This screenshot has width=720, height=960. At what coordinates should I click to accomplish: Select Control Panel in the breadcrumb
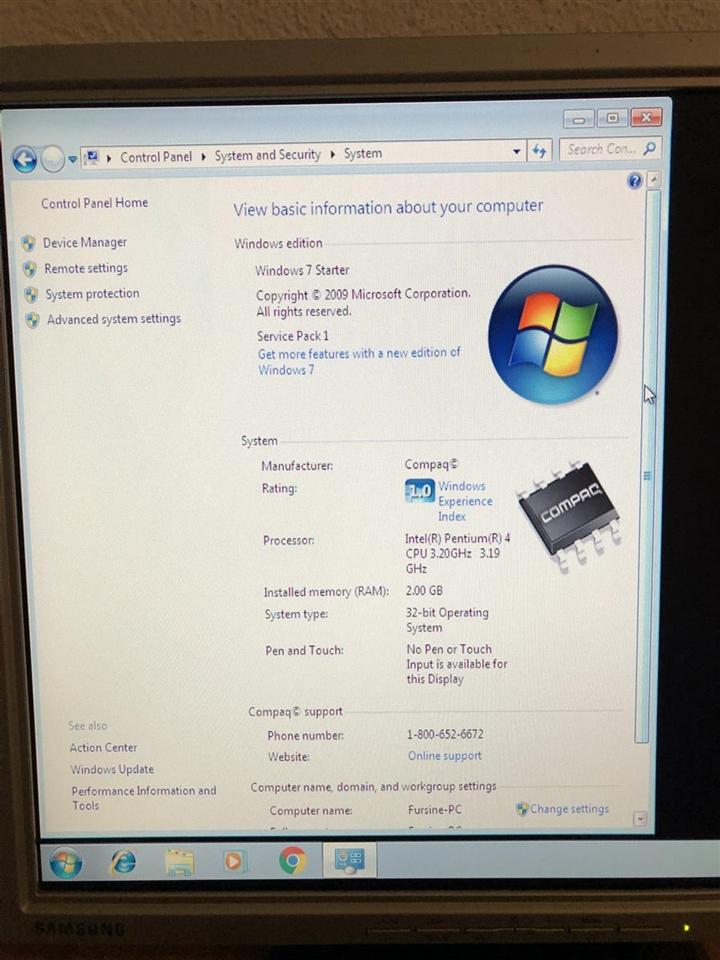(x=156, y=157)
